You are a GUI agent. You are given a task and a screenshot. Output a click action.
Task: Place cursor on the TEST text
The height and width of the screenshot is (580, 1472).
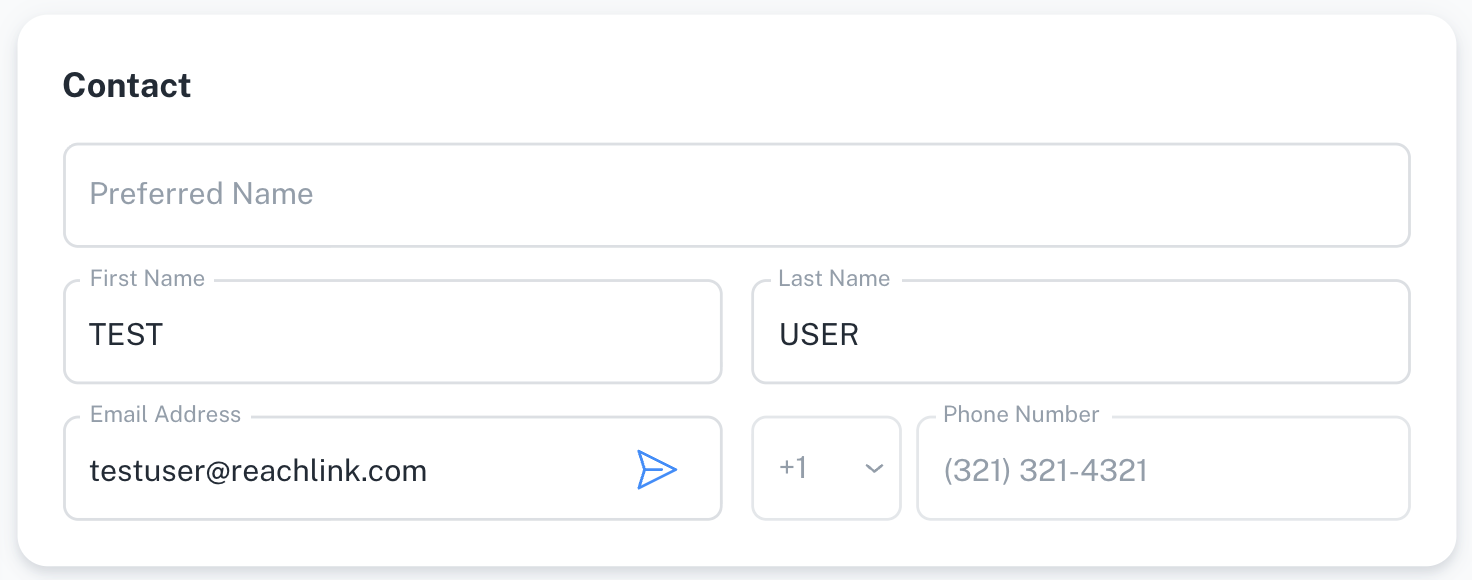coord(126,334)
